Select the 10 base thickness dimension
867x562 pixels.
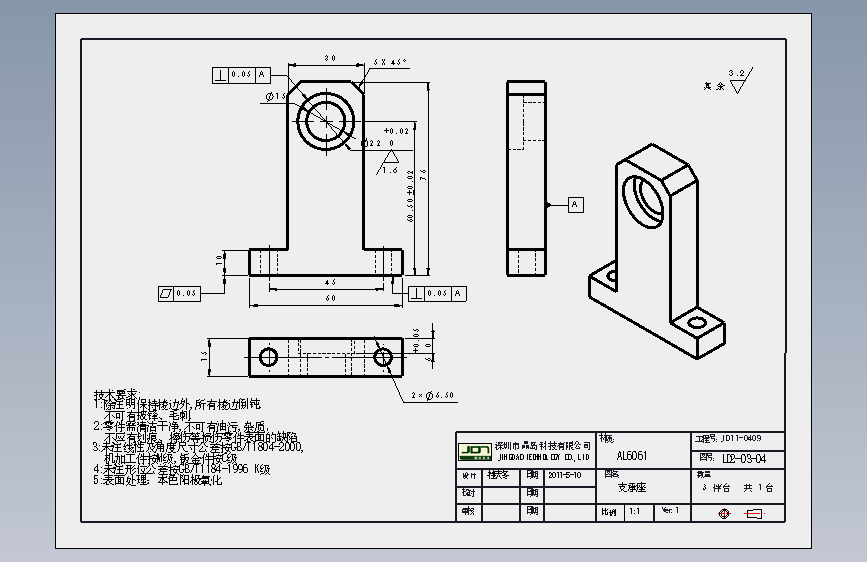[x=220, y=259]
